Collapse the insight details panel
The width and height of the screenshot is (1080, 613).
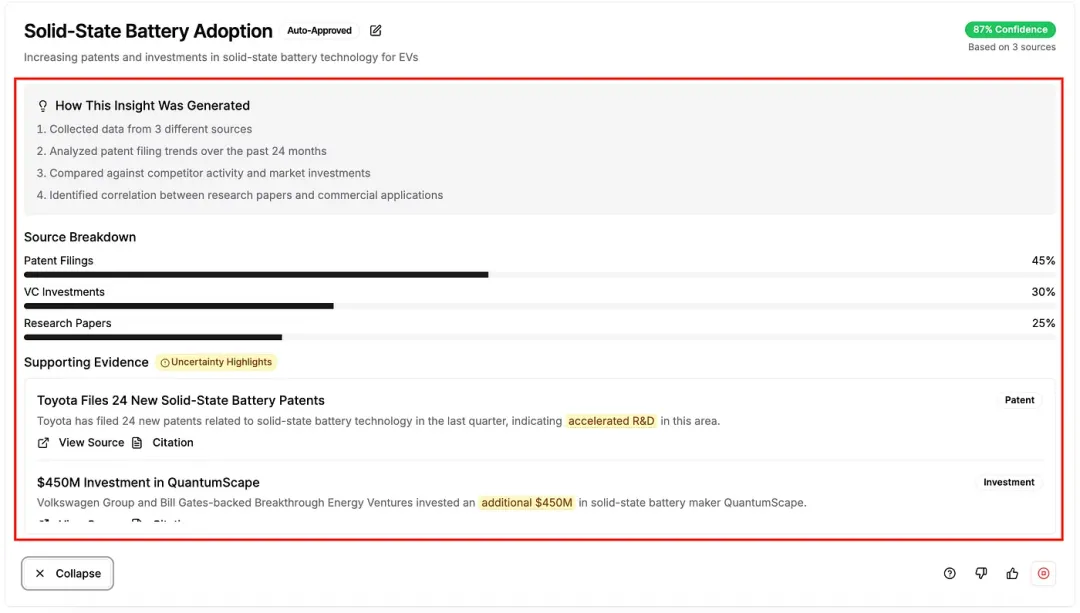68,573
